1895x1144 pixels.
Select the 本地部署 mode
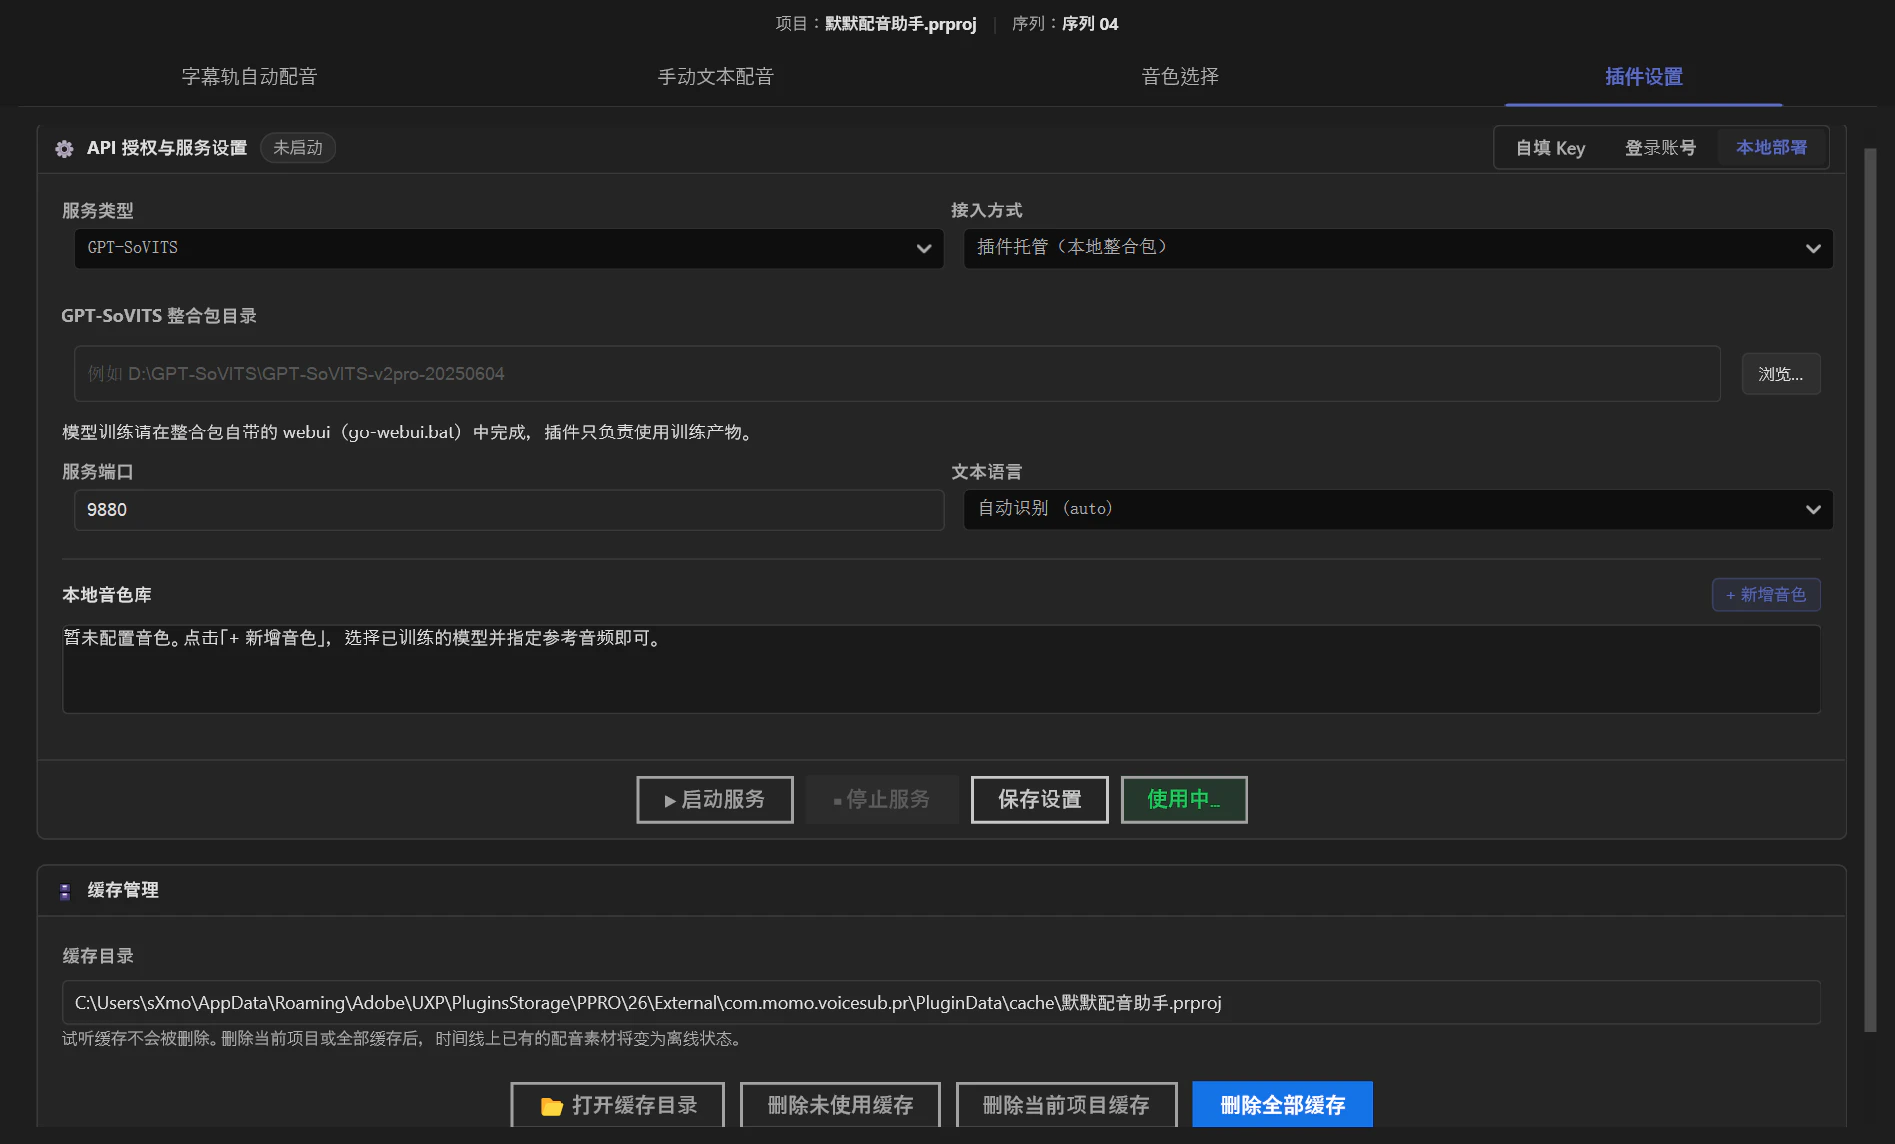(x=1771, y=148)
